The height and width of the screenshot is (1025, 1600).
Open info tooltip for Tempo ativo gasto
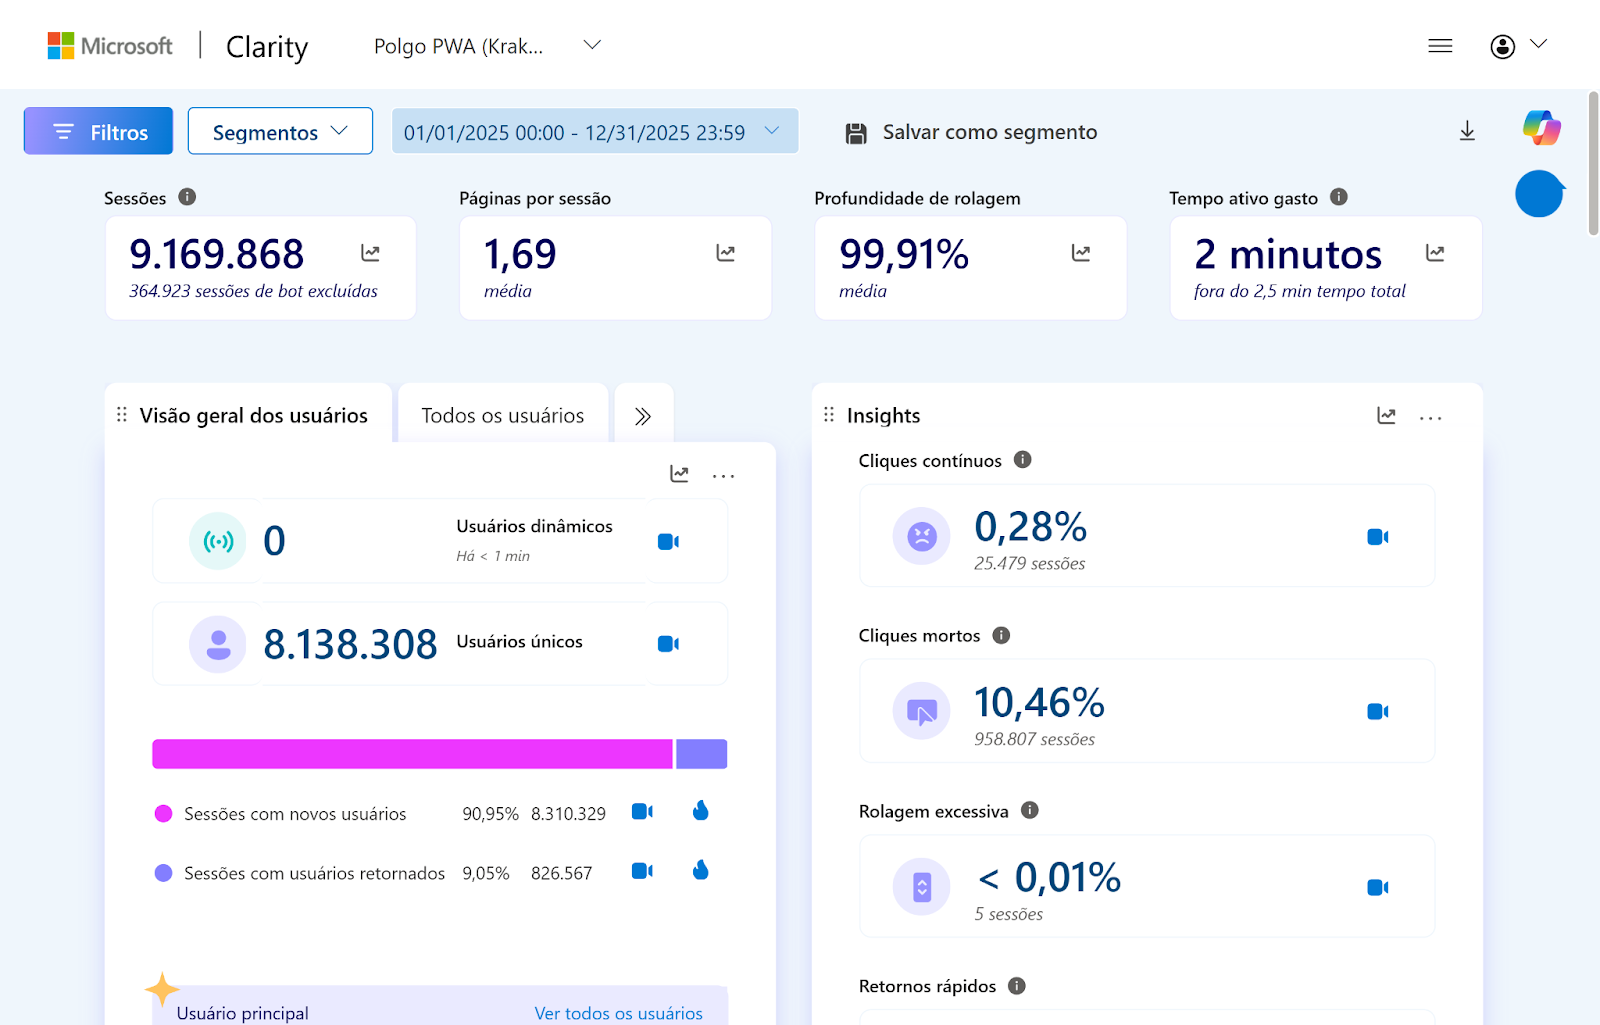coord(1339,197)
